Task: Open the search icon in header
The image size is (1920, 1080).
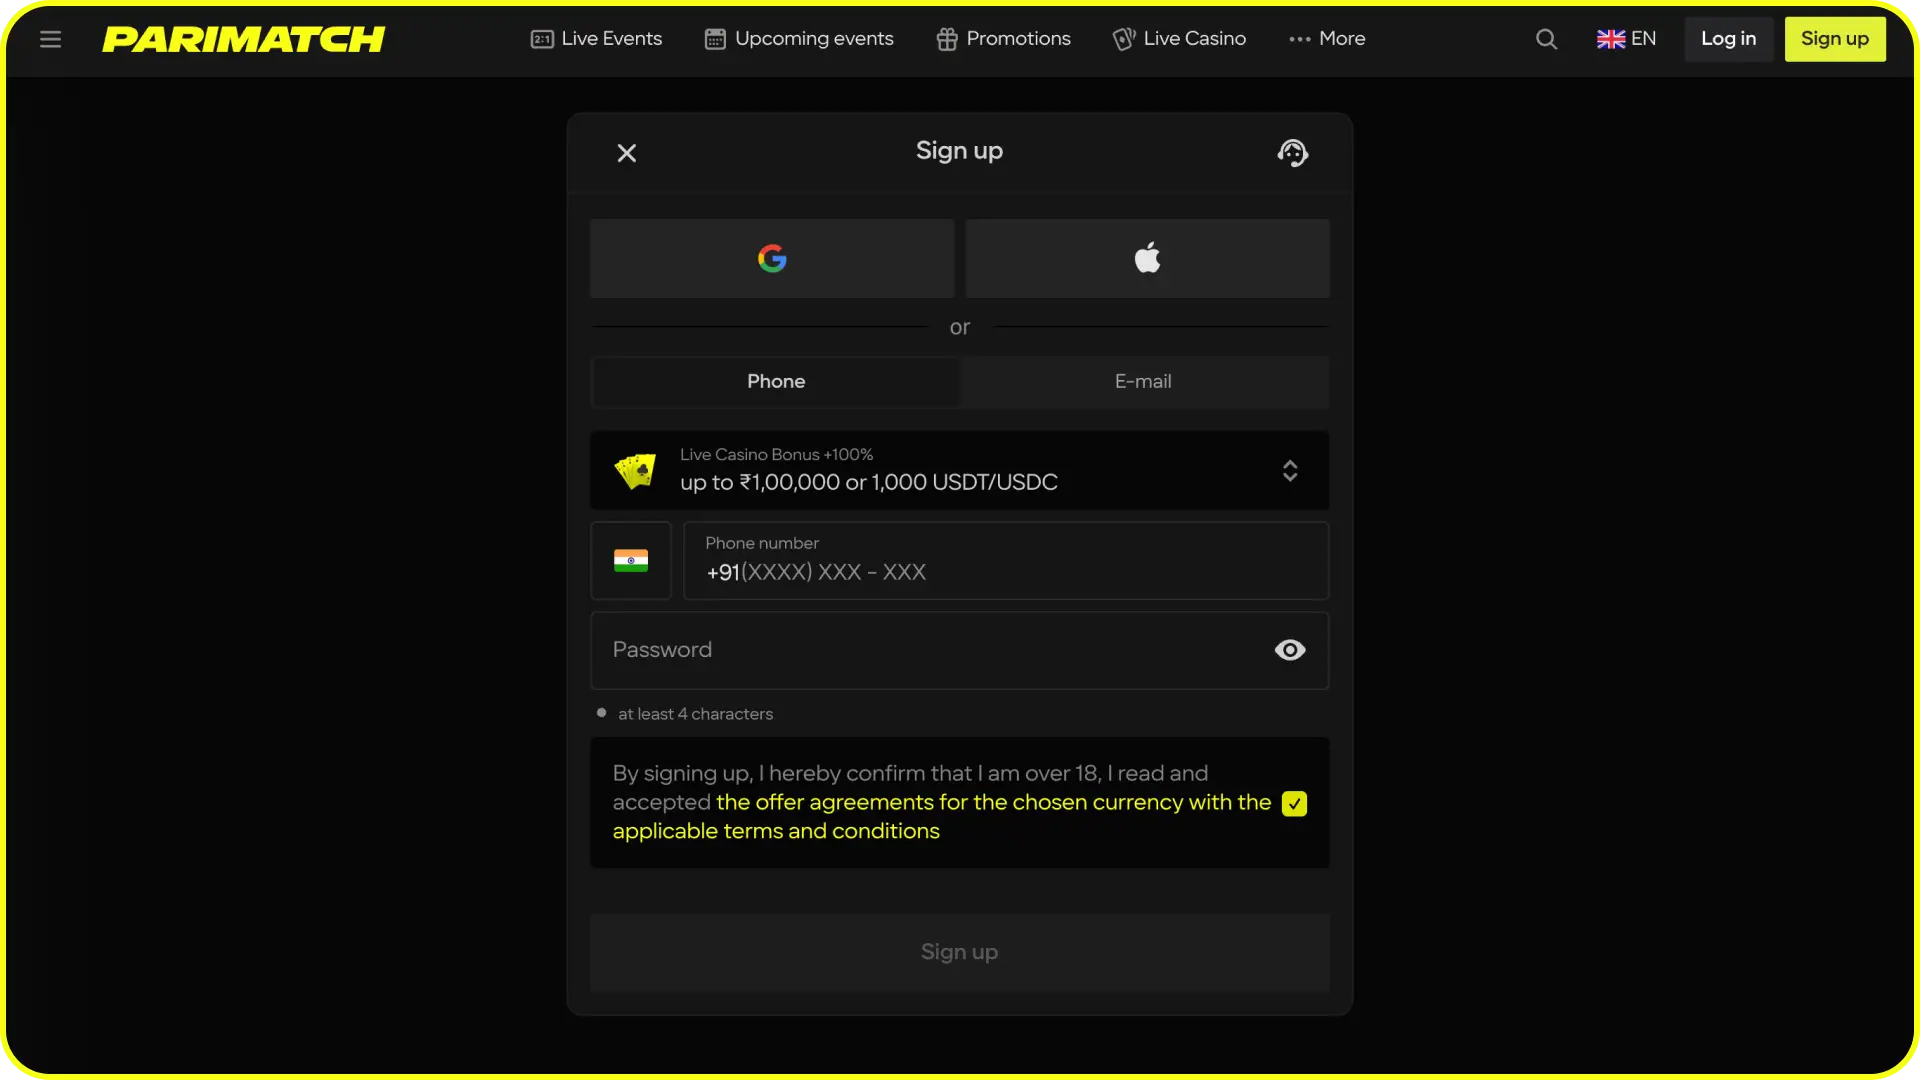Action: (x=1546, y=39)
